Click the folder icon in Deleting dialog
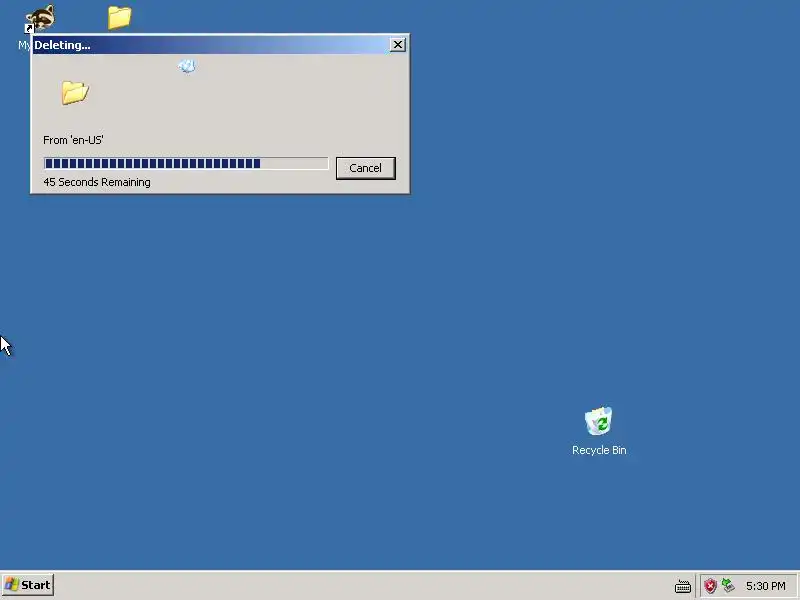Screen dimensions: 800x600 [75, 93]
